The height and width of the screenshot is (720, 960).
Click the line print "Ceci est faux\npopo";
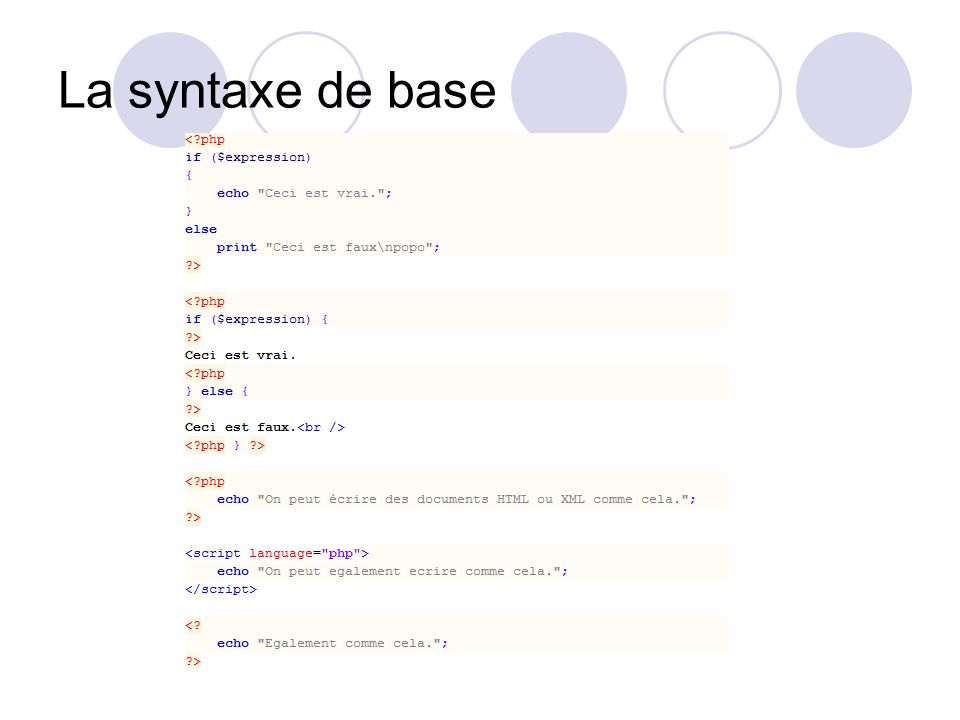coord(328,247)
